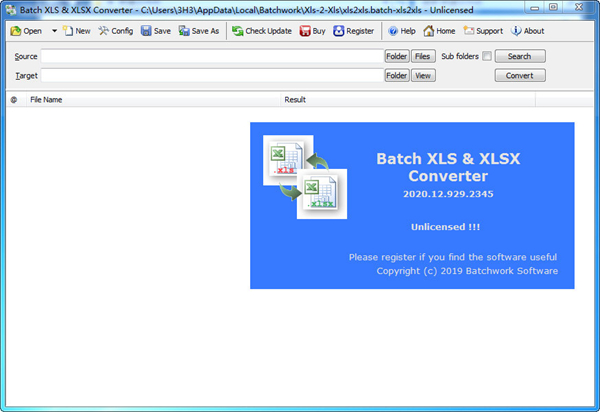Image resolution: width=600 pixels, height=412 pixels.
Task: Open Support from toolbar
Action: [483, 31]
